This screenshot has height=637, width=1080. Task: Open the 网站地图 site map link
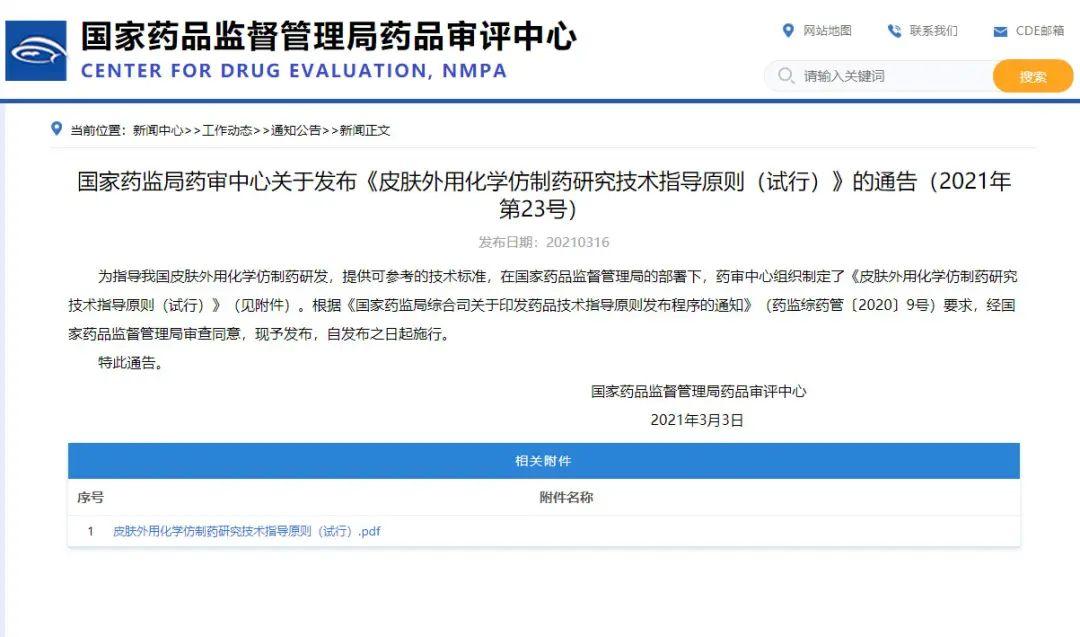point(827,31)
